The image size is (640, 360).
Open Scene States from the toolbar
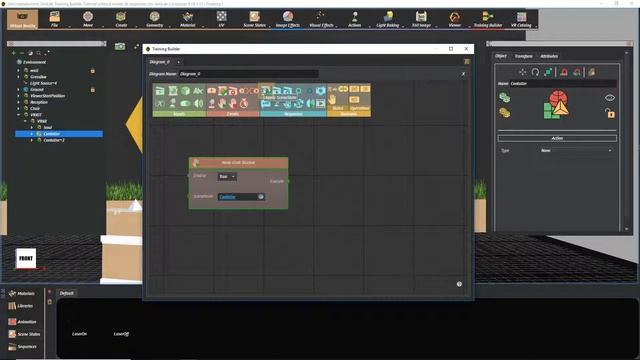coord(254,19)
